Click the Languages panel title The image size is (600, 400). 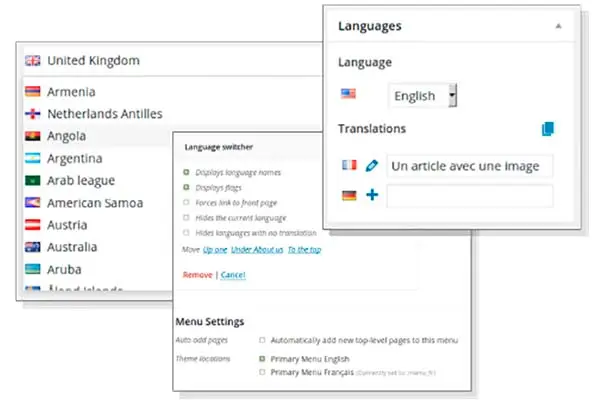tap(370, 26)
